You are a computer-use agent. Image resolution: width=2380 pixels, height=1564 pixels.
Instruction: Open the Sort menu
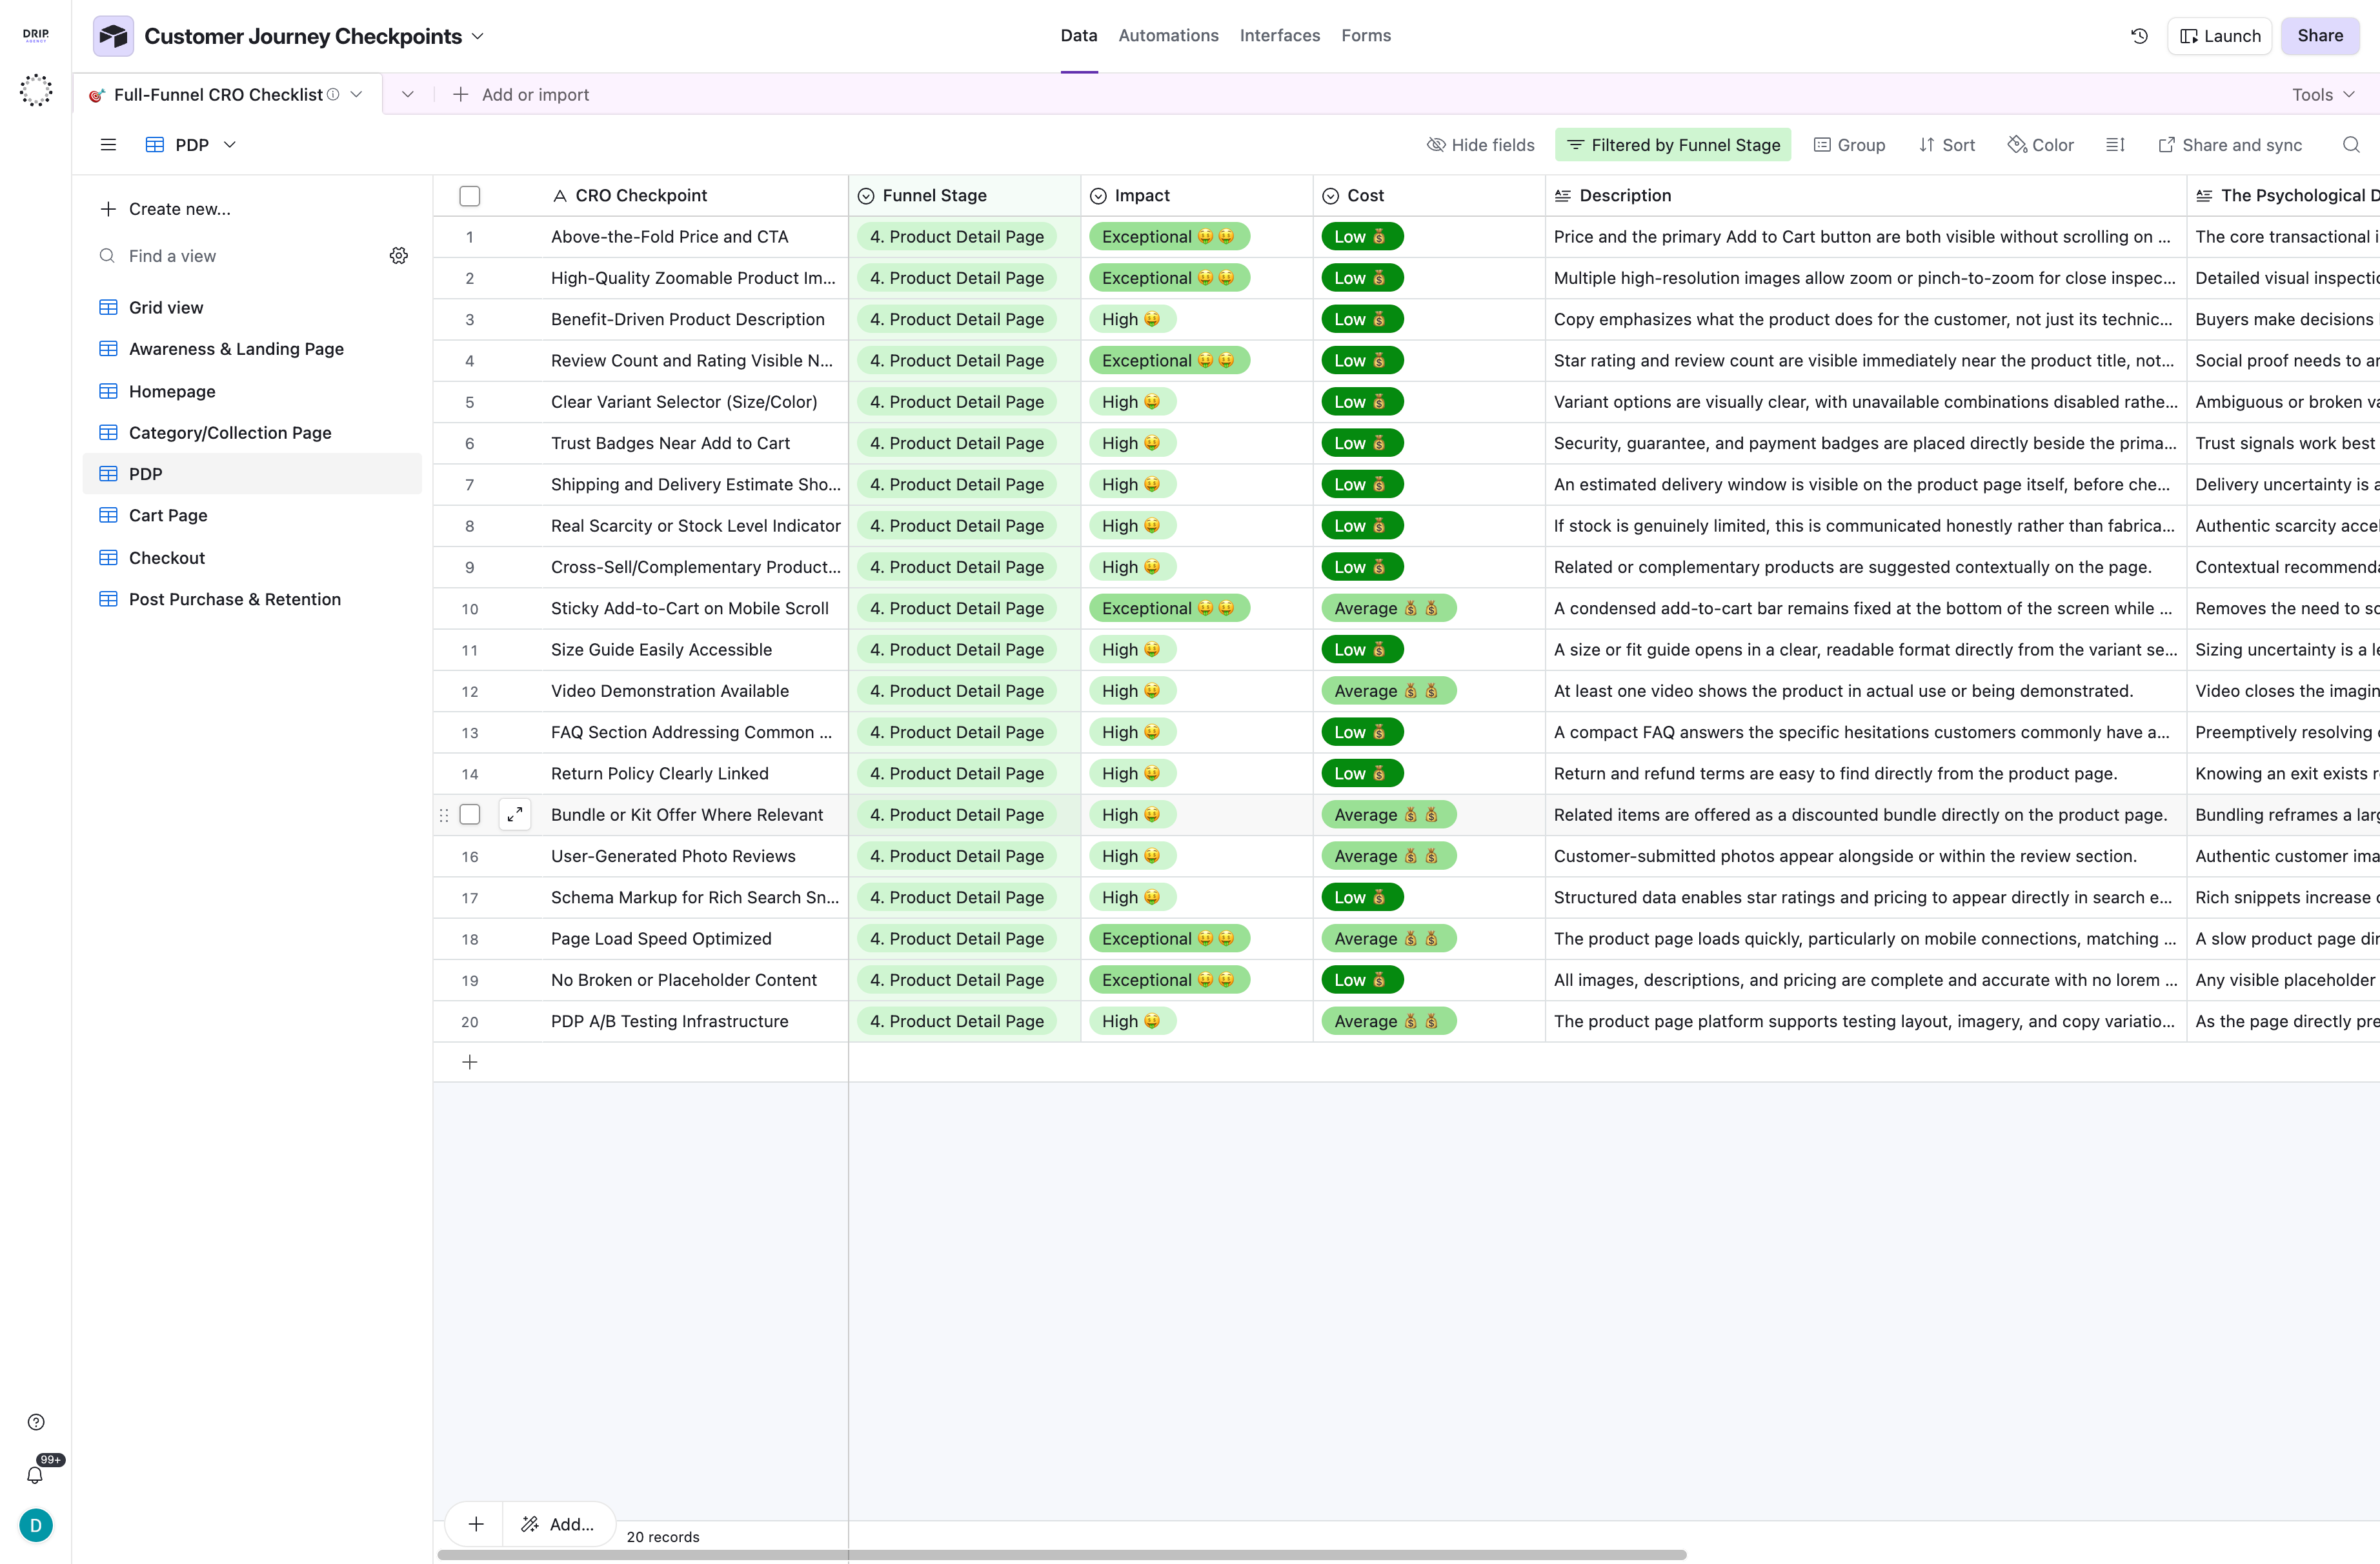pos(1946,145)
